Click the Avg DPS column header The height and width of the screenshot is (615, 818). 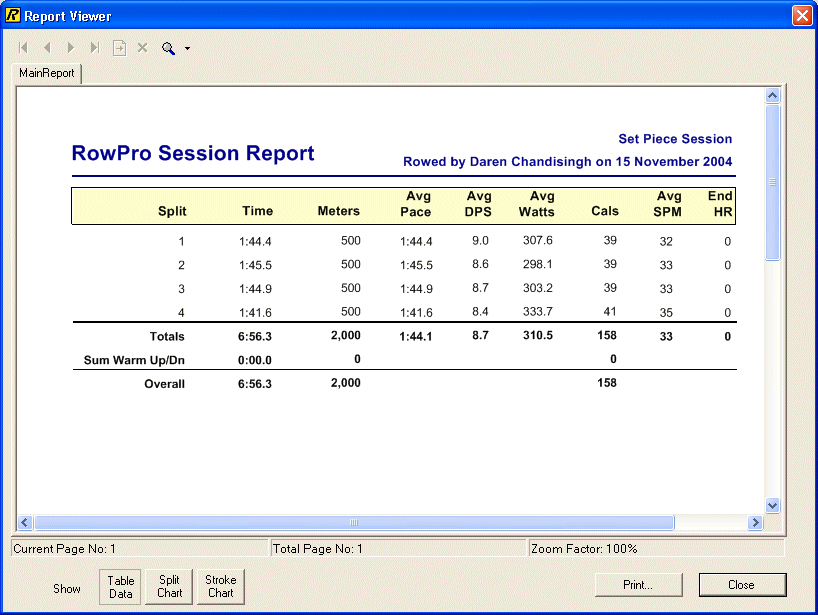[478, 204]
